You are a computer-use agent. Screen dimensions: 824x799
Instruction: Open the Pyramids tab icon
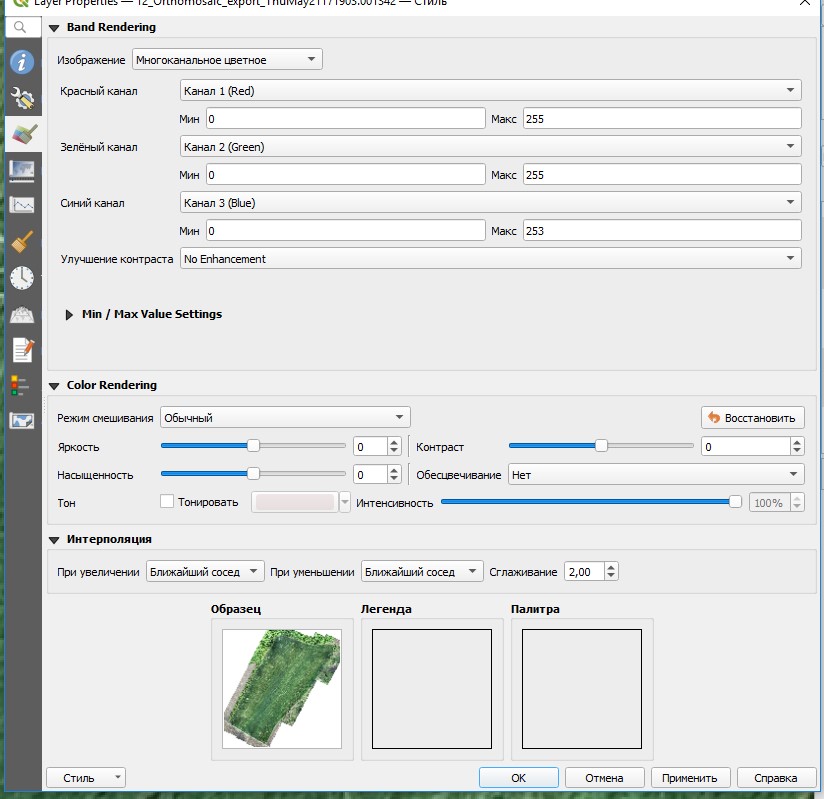pyautogui.click(x=21, y=314)
